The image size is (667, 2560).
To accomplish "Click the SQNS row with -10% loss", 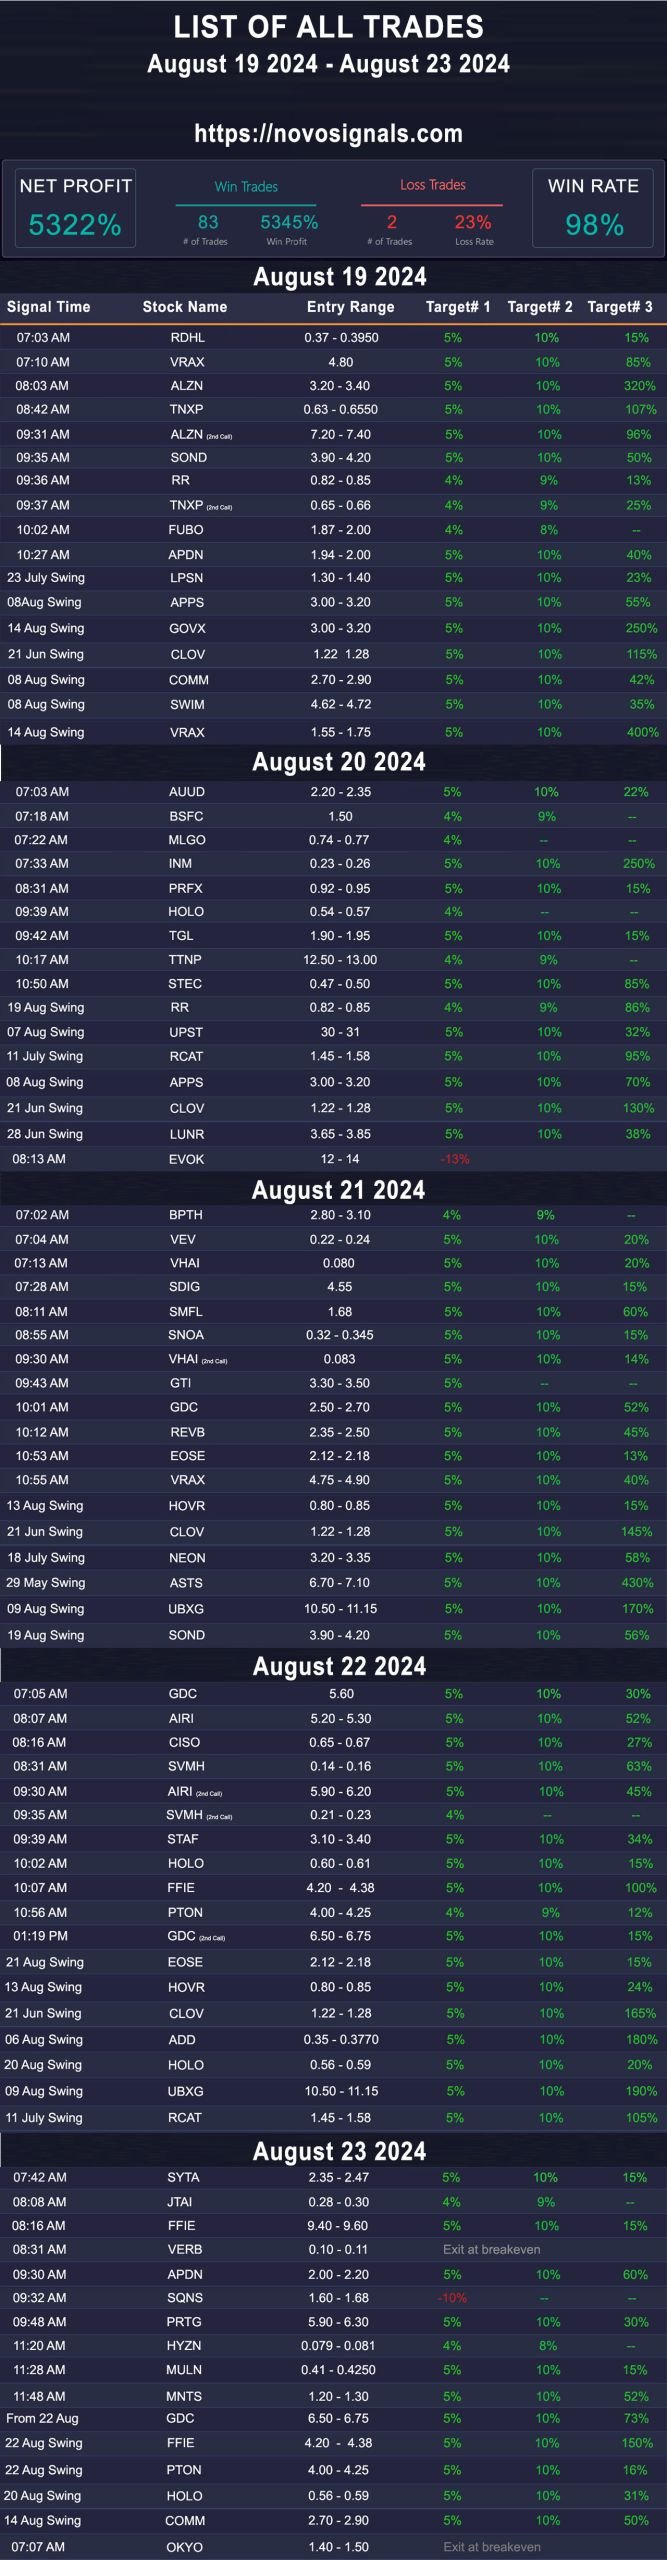I will [x=333, y=2298].
